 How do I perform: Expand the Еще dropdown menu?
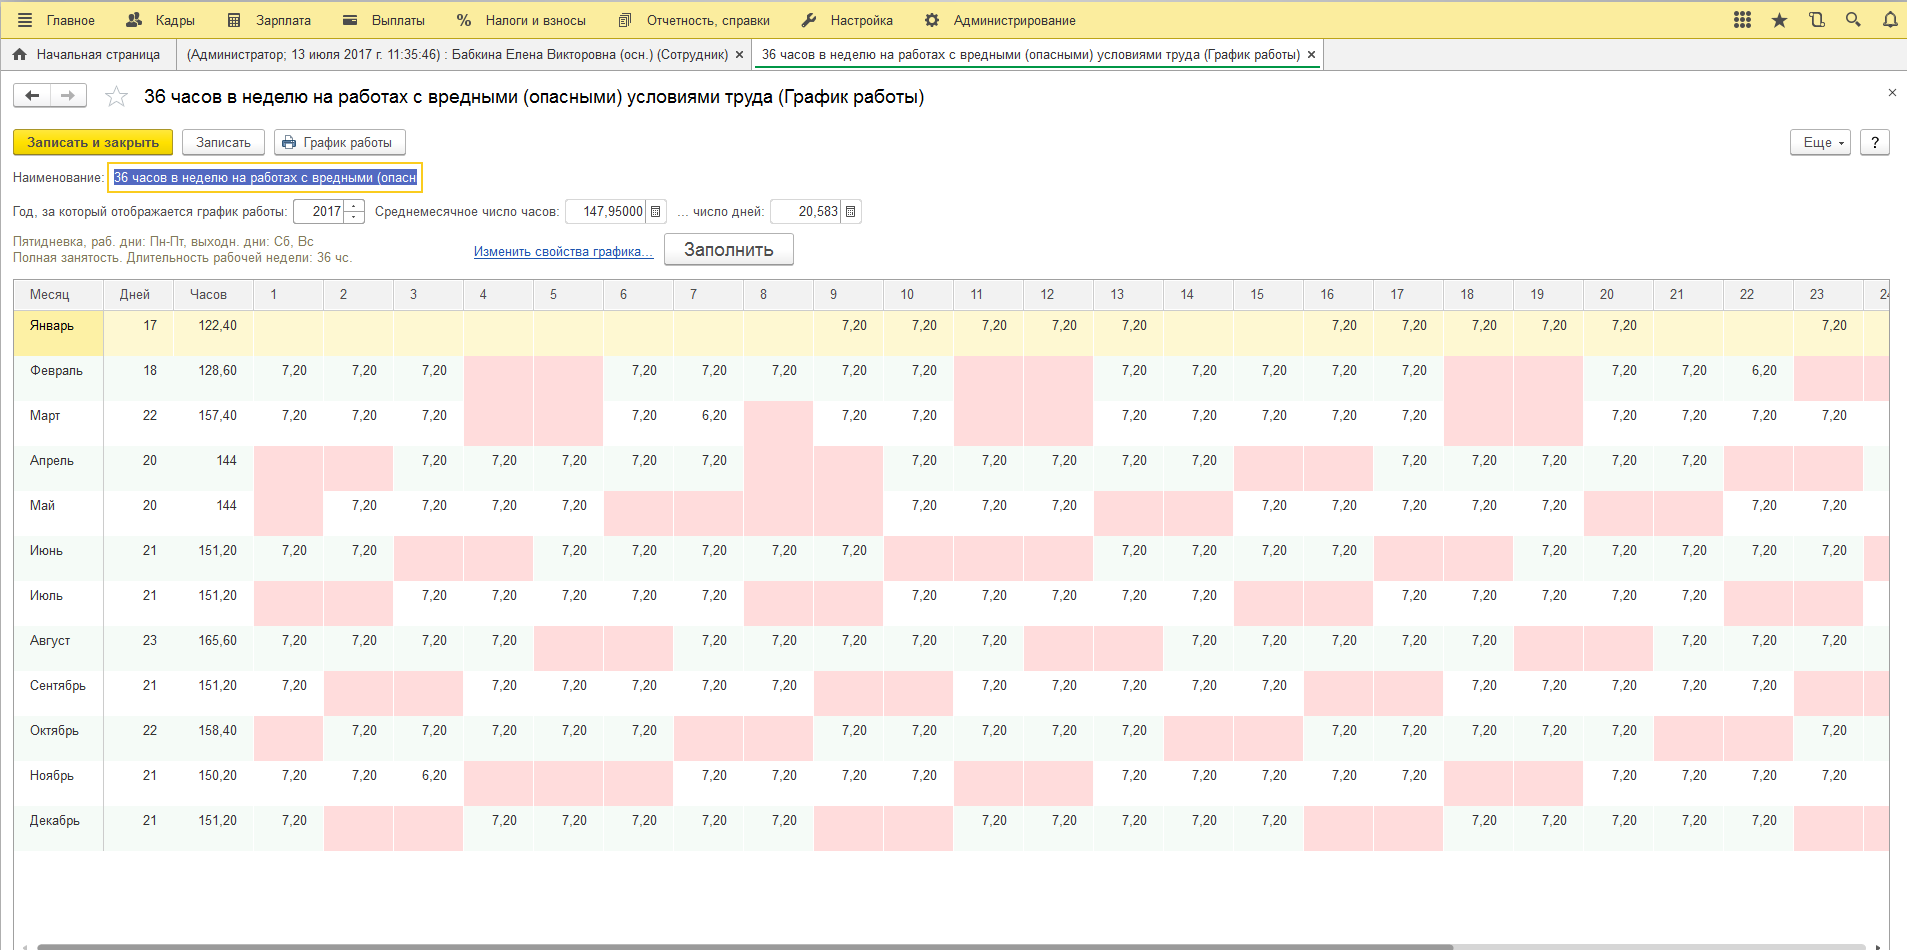point(1820,143)
